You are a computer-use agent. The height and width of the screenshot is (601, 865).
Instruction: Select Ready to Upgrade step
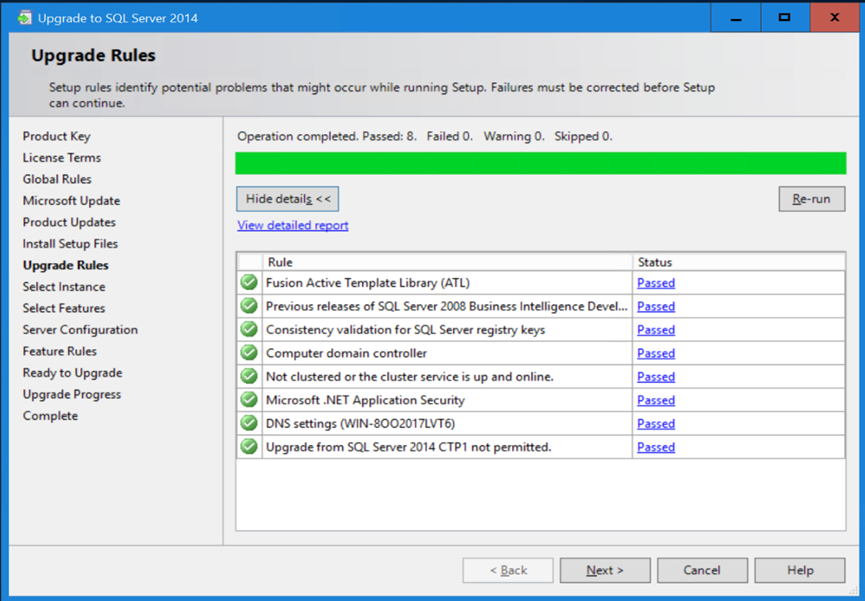(x=72, y=373)
